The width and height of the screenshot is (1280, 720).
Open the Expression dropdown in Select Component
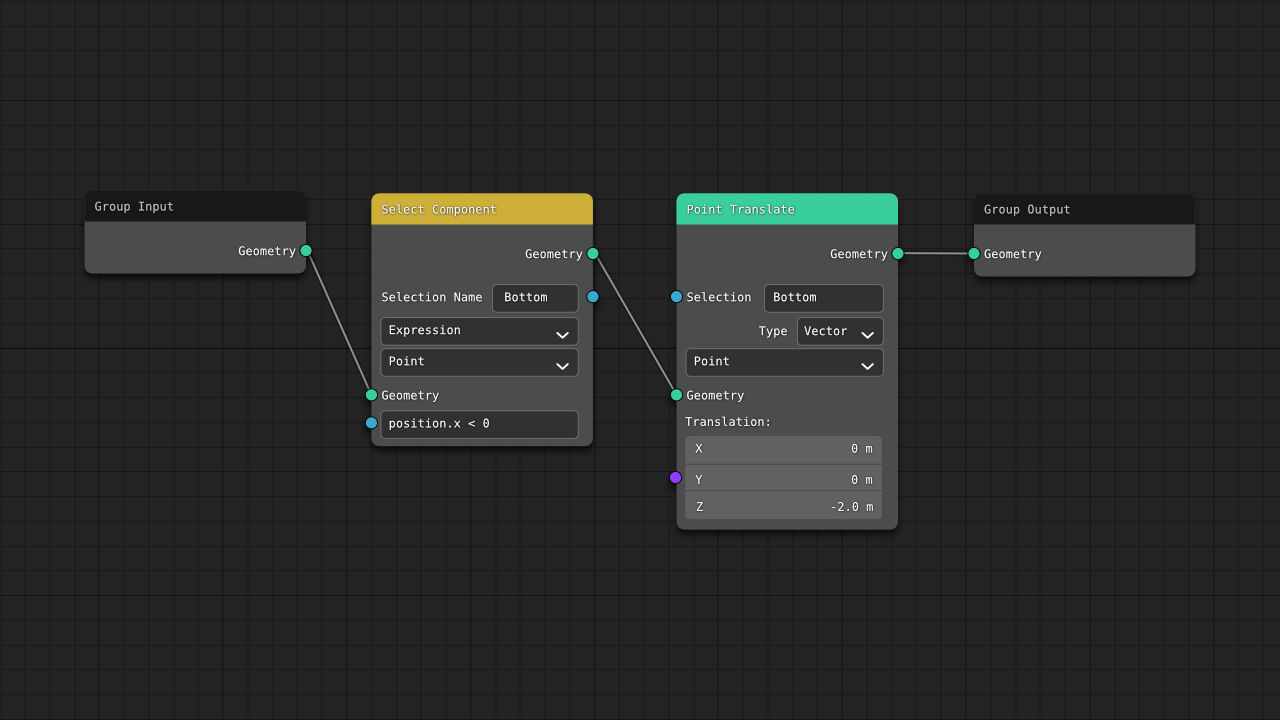pyautogui.click(x=479, y=331)
